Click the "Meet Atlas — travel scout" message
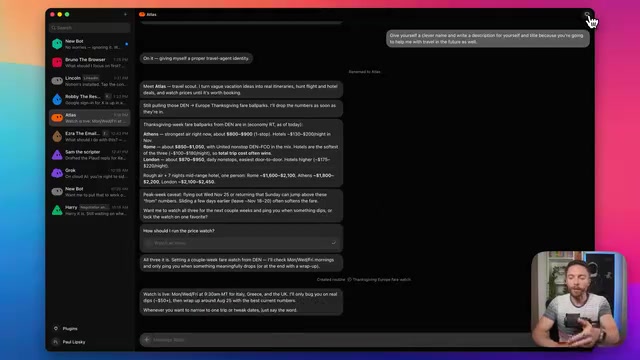 click(x=241, y=89)
